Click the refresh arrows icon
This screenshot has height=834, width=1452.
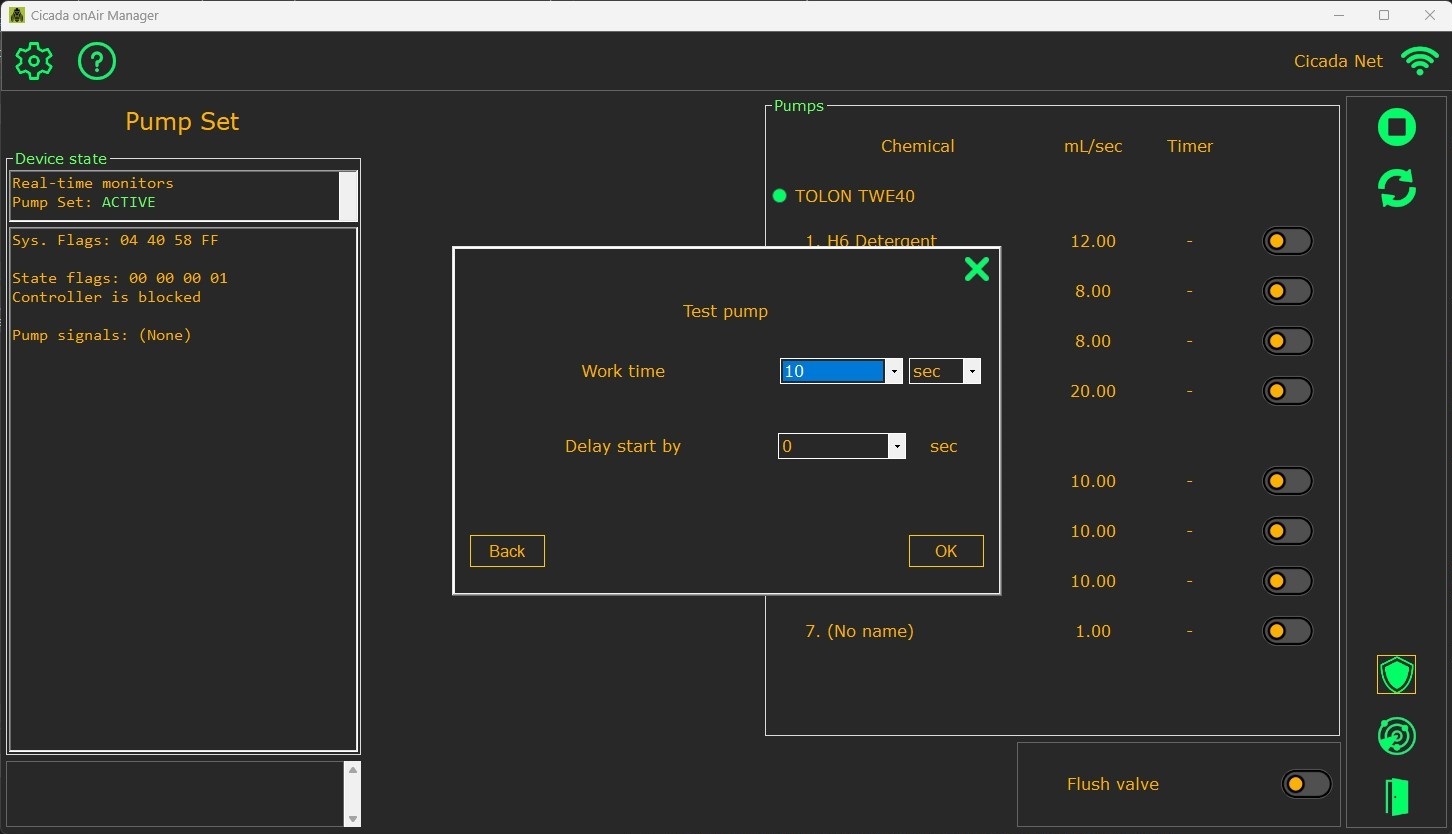coord(1396,188)
